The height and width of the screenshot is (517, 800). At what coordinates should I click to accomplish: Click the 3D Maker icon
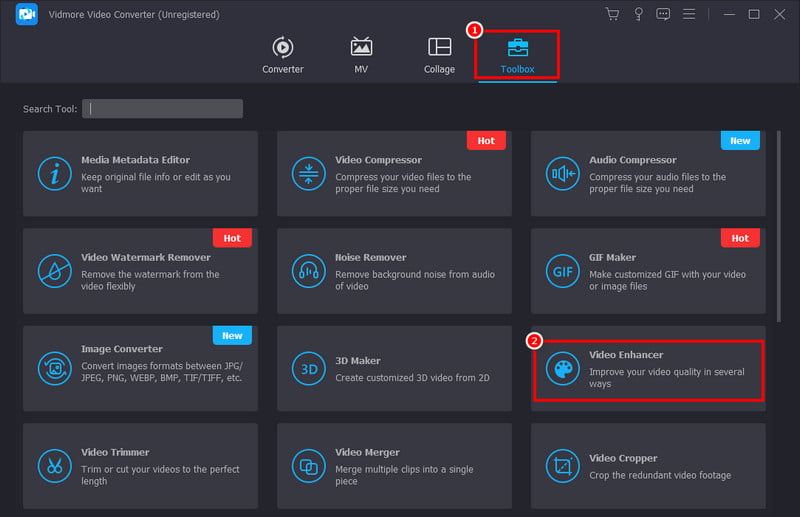point(309,368)
